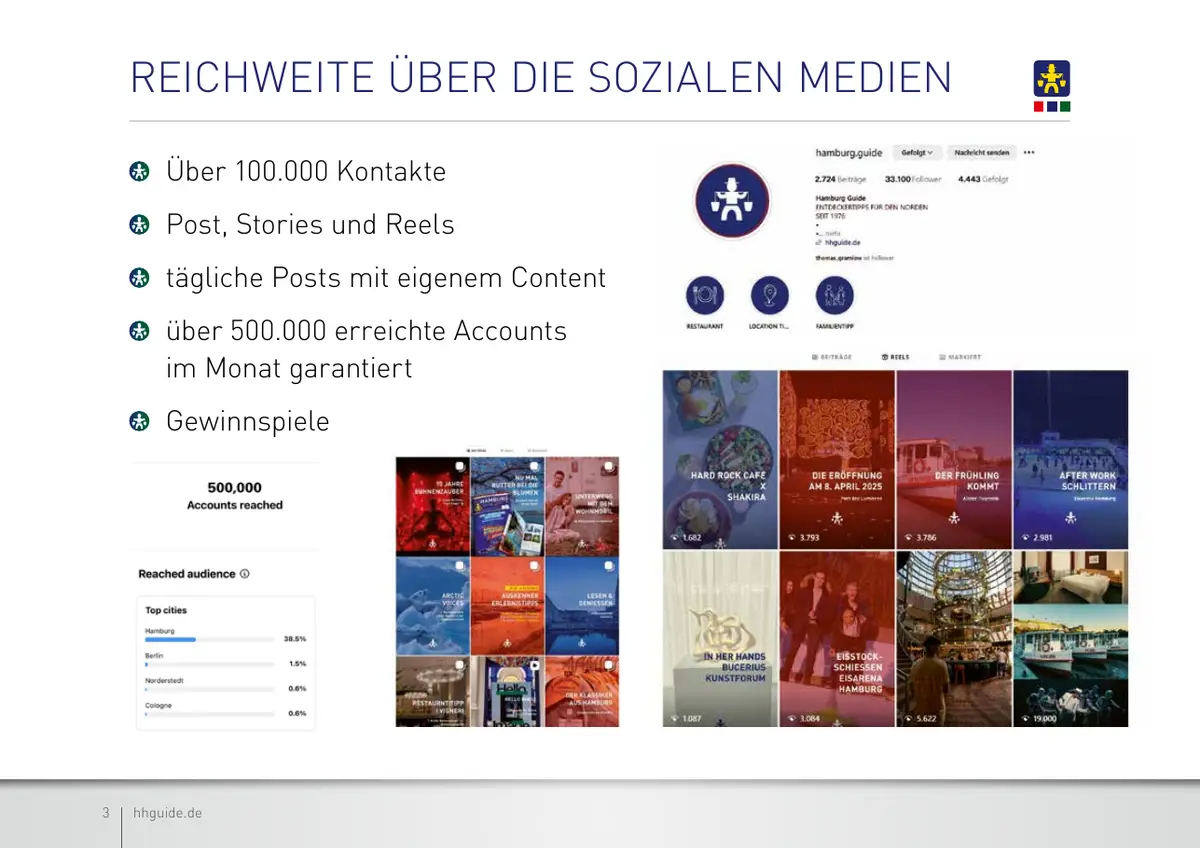1200x848 pixels.
Task: Click tägliche Posts mit eigenem Content bullet
Action: 386,277
